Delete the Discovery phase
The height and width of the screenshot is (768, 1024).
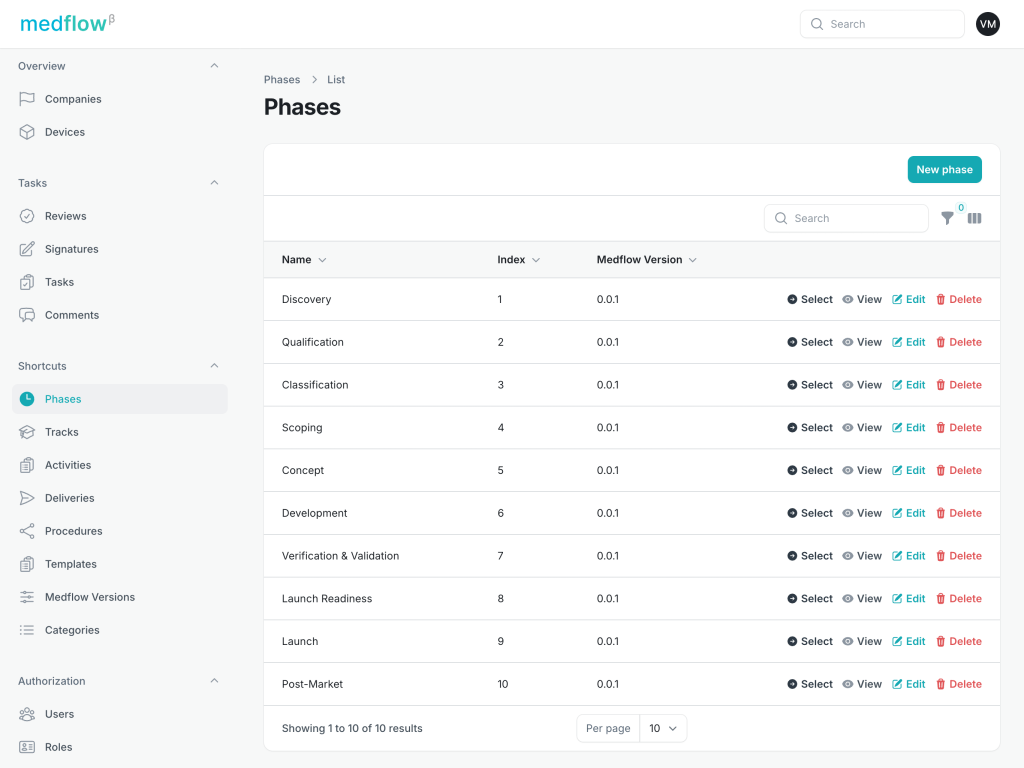[958, 299]
